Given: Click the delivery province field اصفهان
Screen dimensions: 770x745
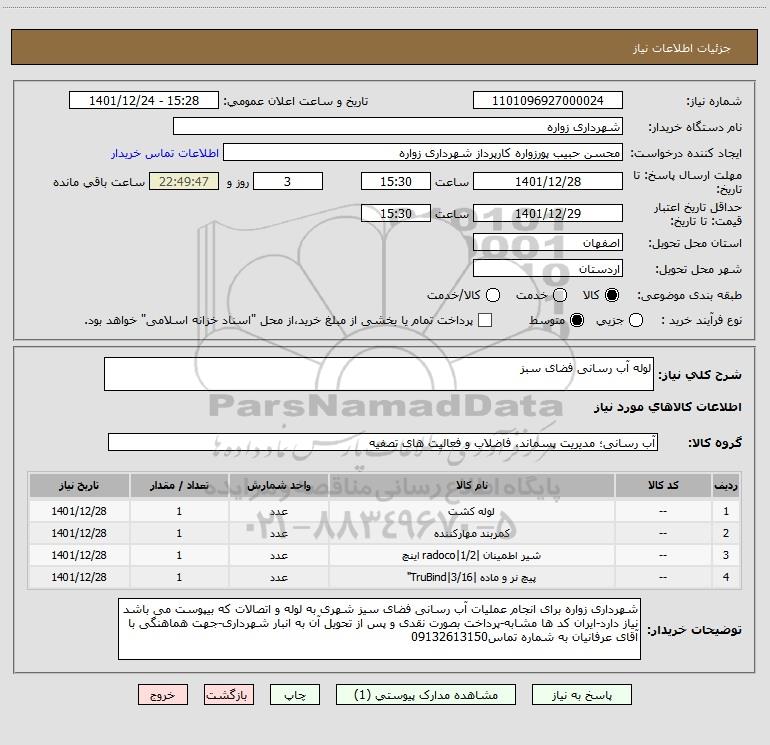Looking at the screenshot, I should point(548,243).
